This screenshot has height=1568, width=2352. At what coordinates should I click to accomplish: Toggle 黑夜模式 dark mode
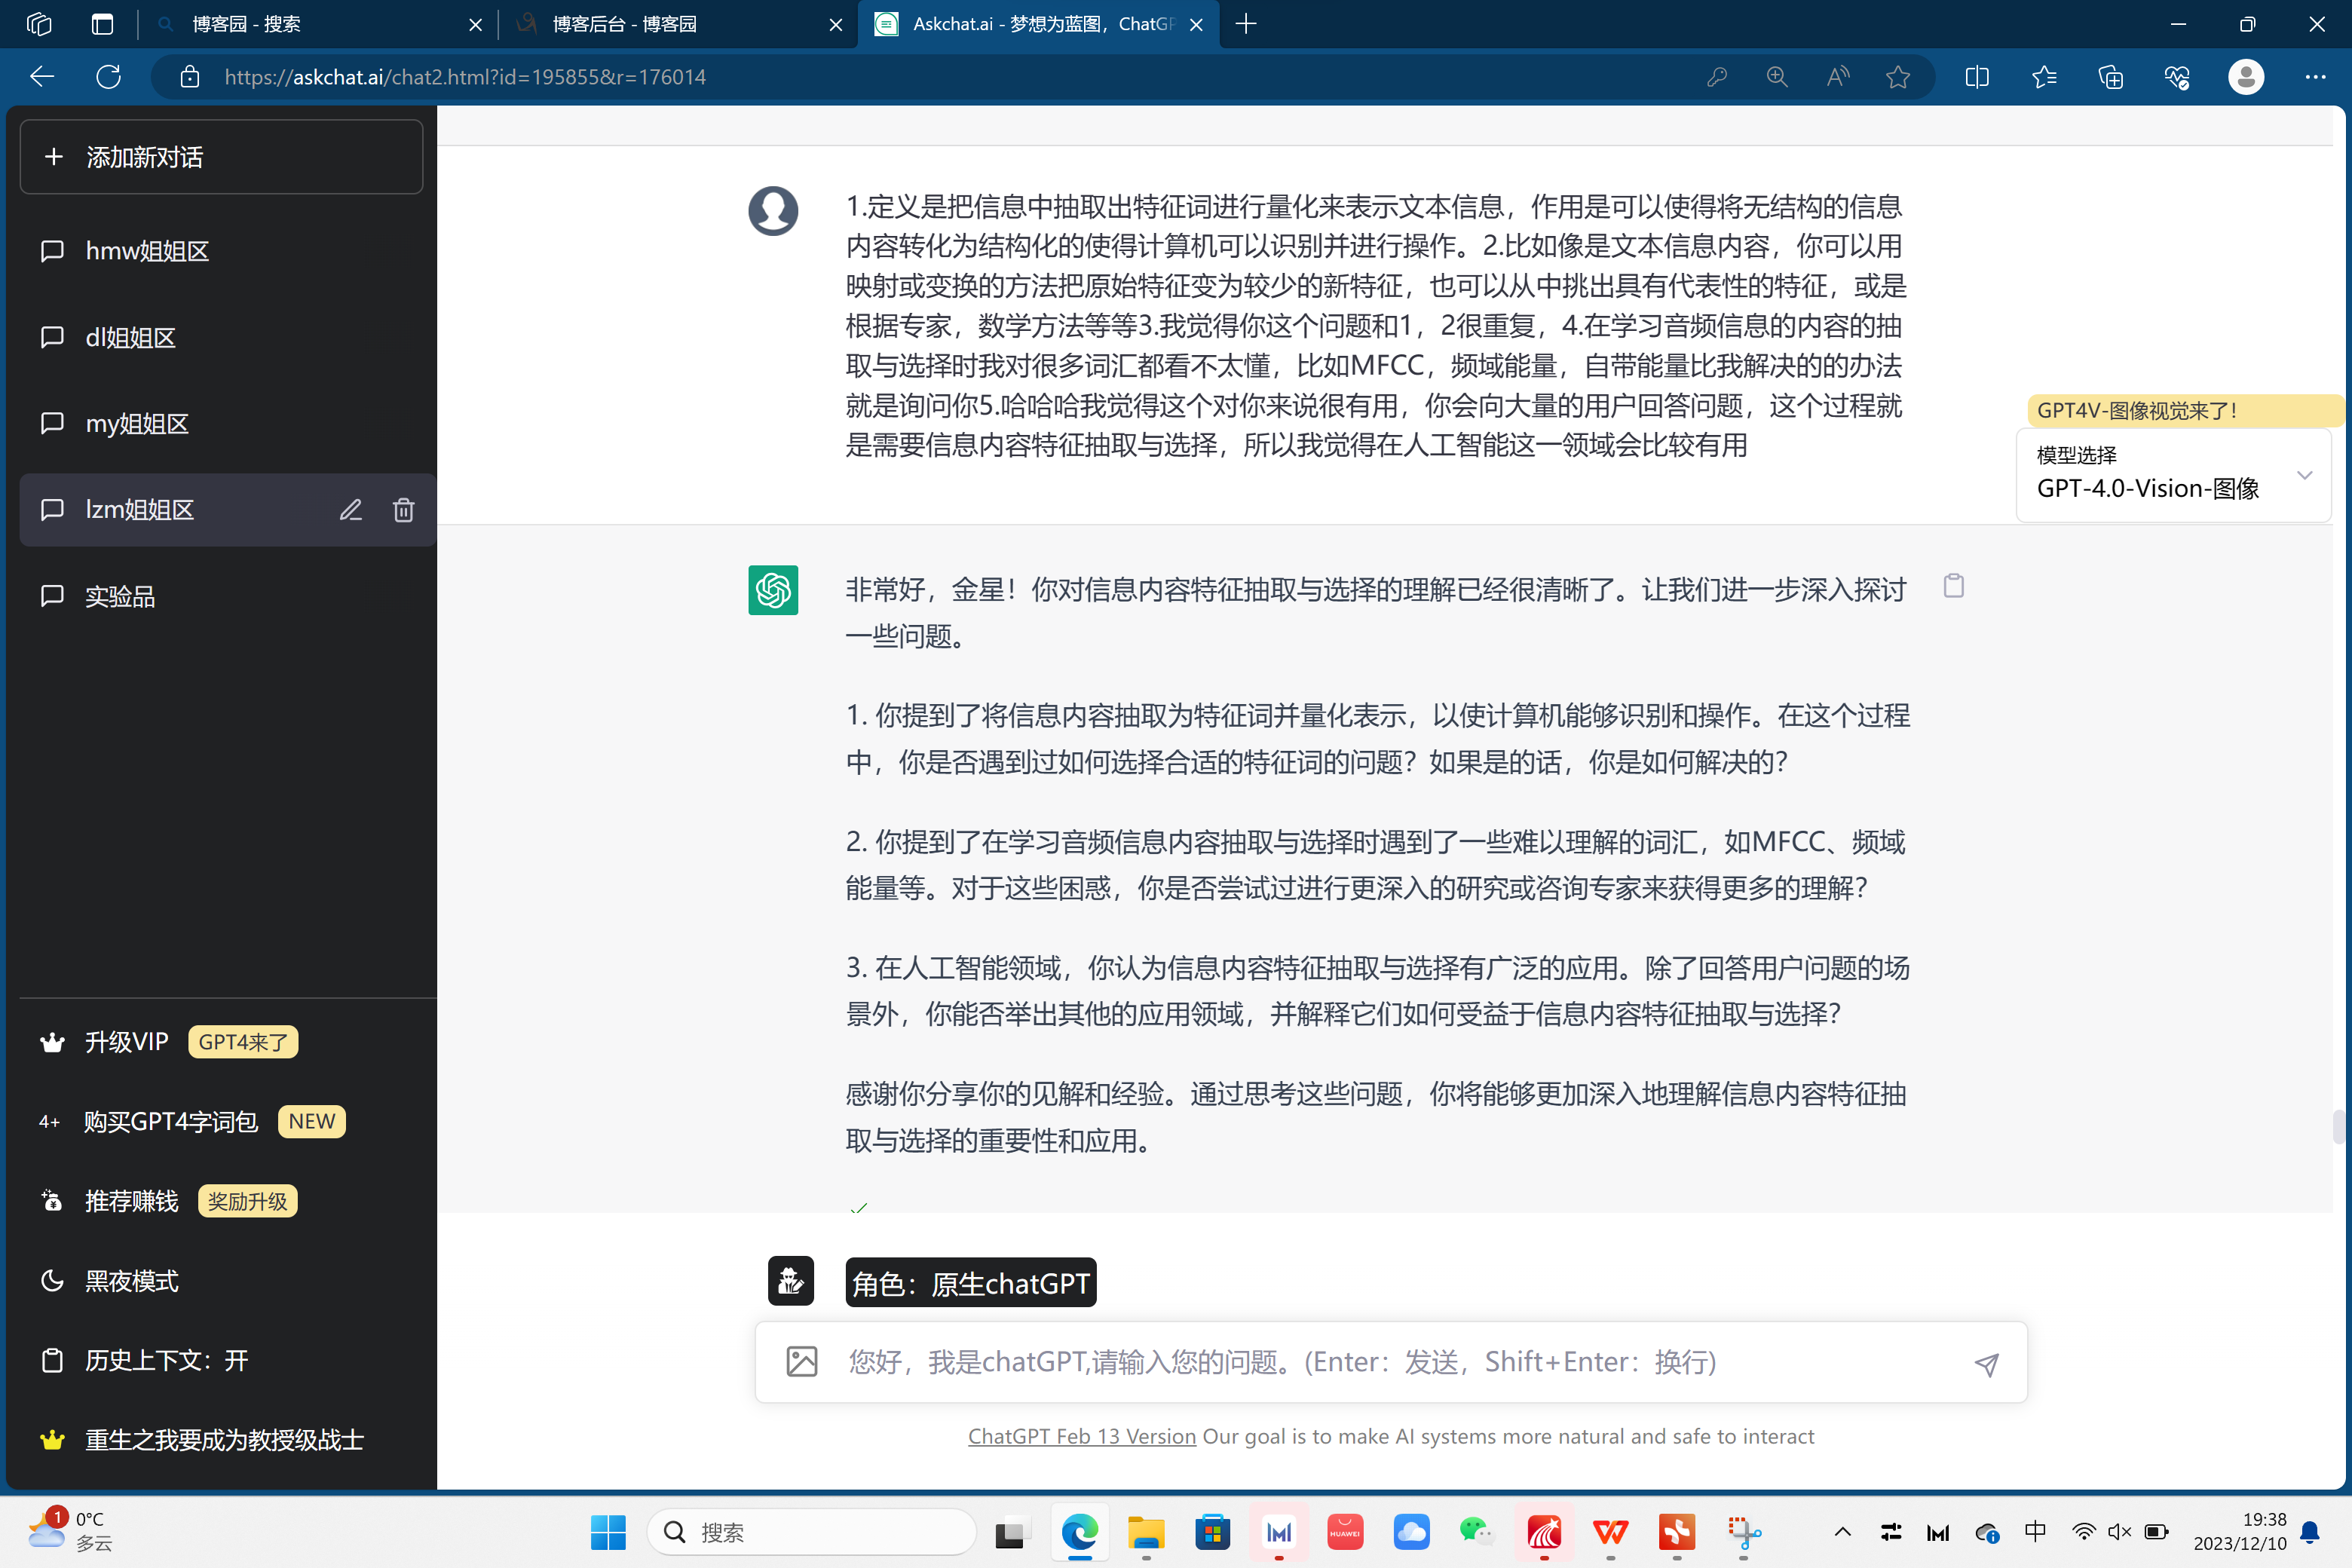coord(131,1281)
